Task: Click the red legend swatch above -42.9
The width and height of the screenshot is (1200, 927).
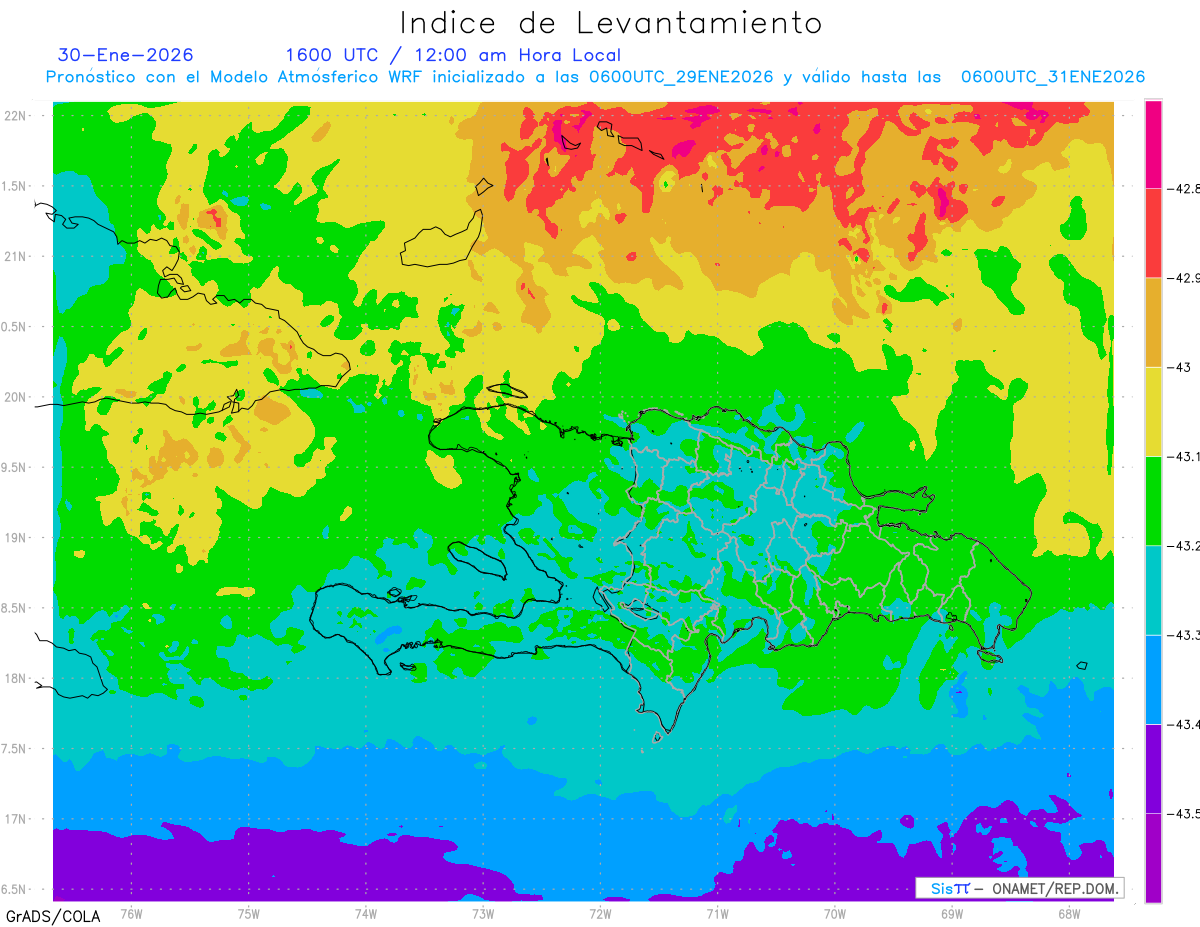Action: [1153, 233]
